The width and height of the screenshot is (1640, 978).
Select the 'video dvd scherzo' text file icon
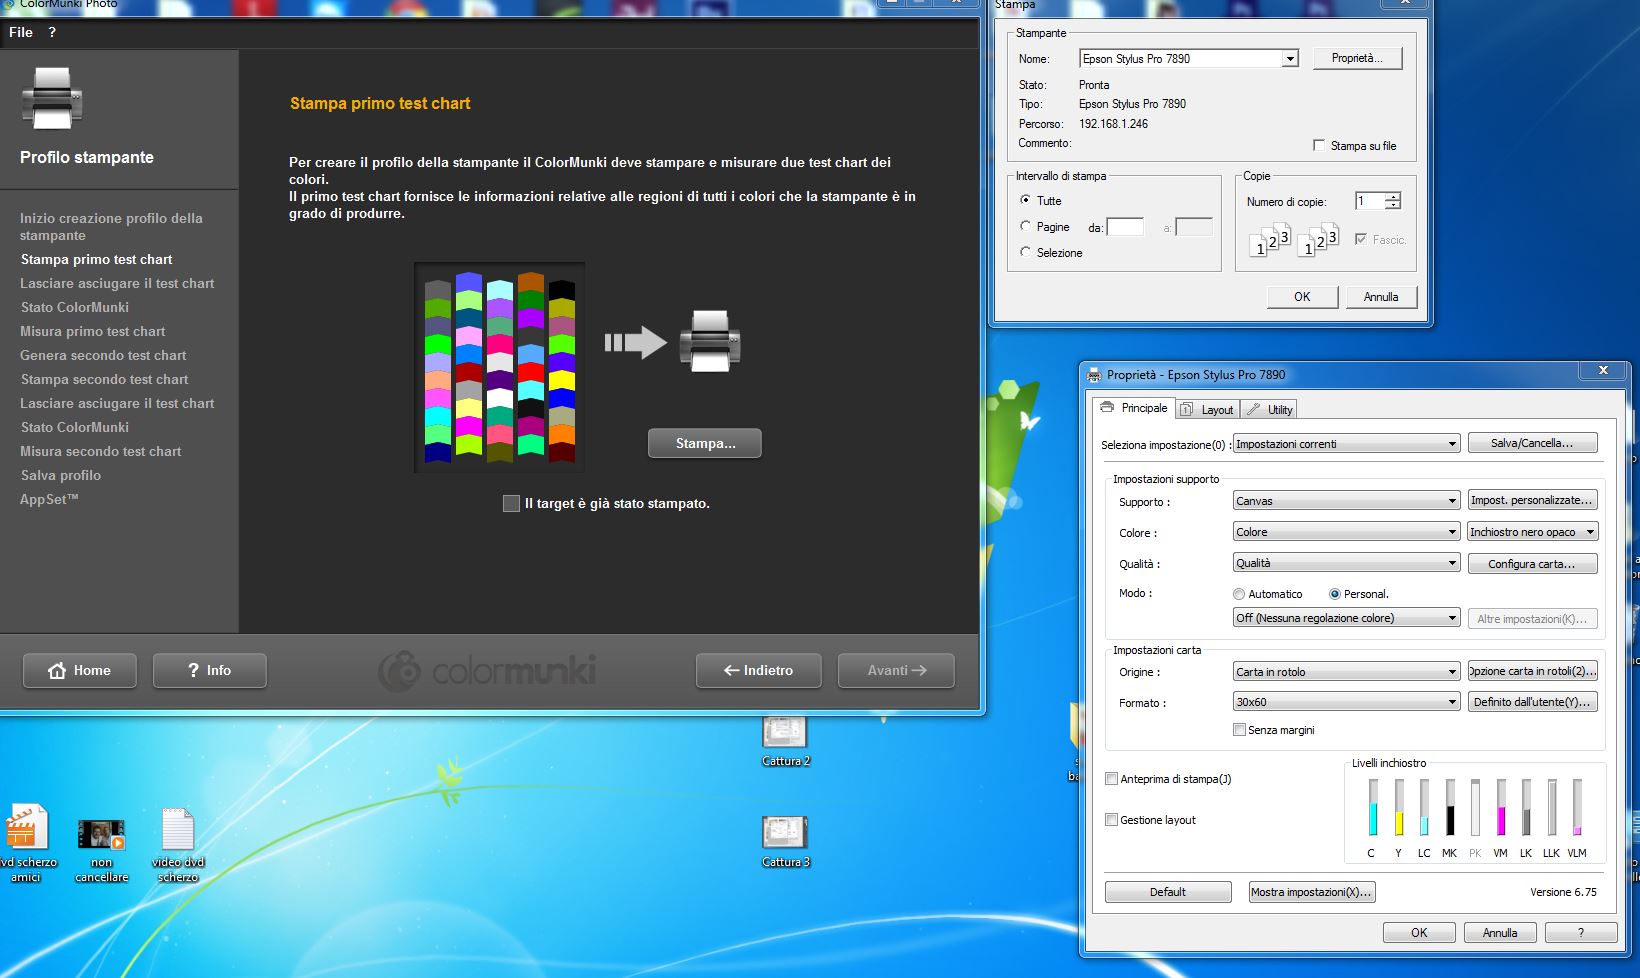[178, 846]
